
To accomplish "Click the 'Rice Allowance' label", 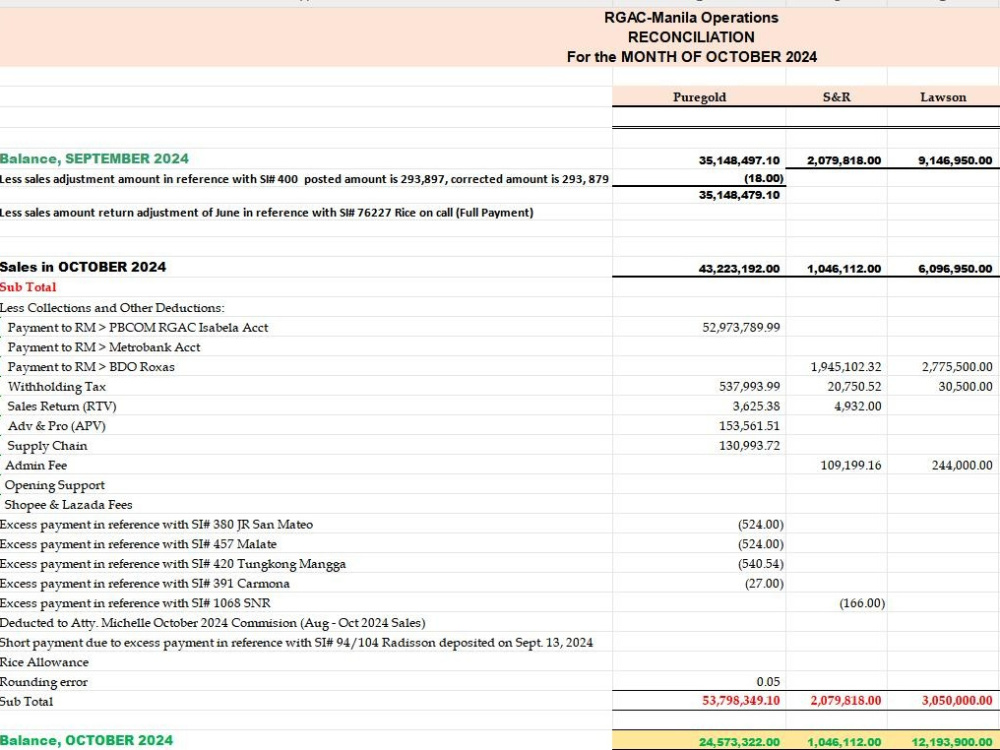I will pos(44,663).
